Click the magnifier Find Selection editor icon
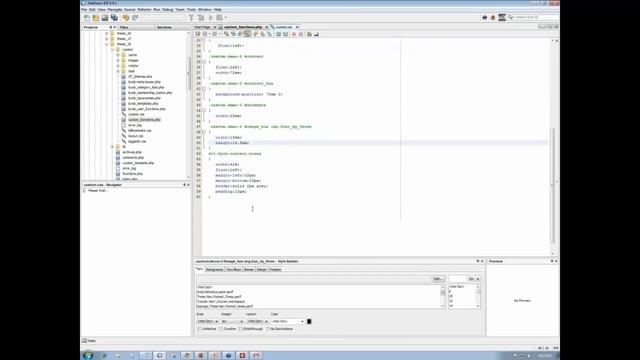Image resolution: width=640 pixels, height=360 pixels. (226, 34)
